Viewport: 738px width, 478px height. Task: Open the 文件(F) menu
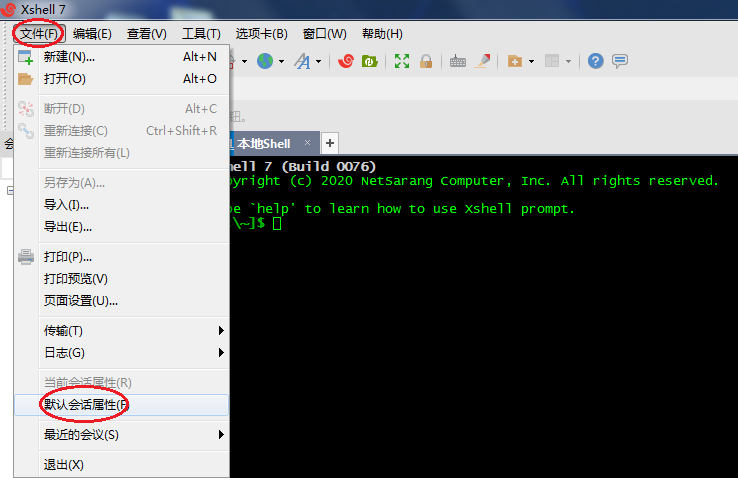point(39,34)
